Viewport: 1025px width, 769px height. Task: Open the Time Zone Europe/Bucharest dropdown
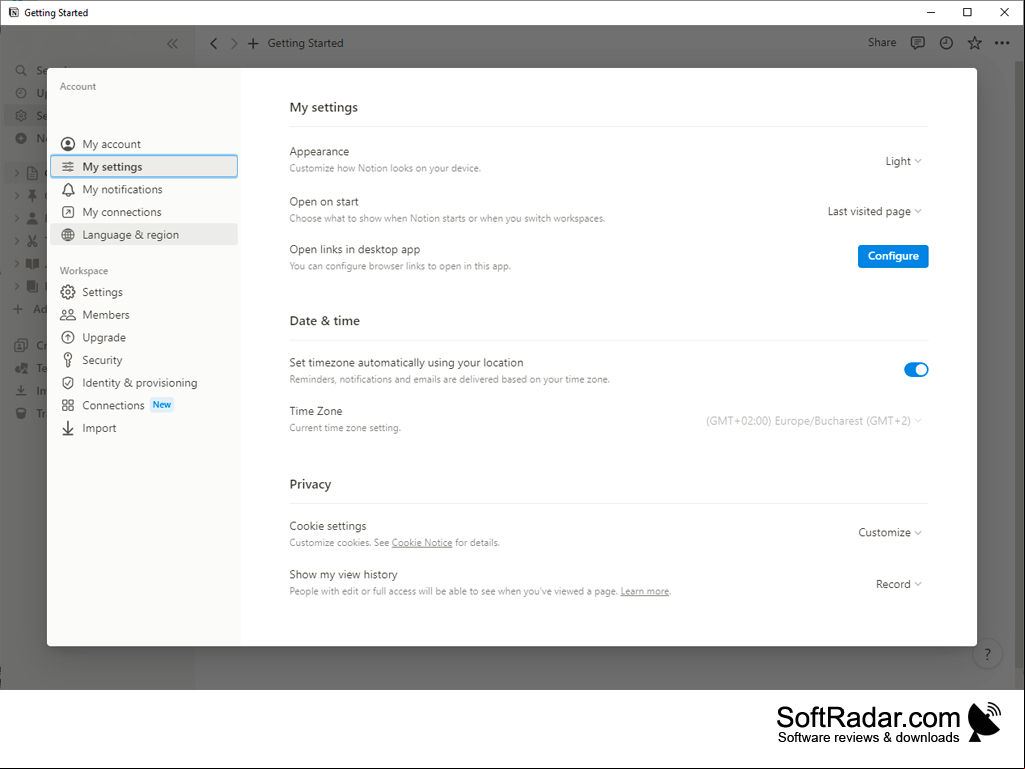coord(814,421)
